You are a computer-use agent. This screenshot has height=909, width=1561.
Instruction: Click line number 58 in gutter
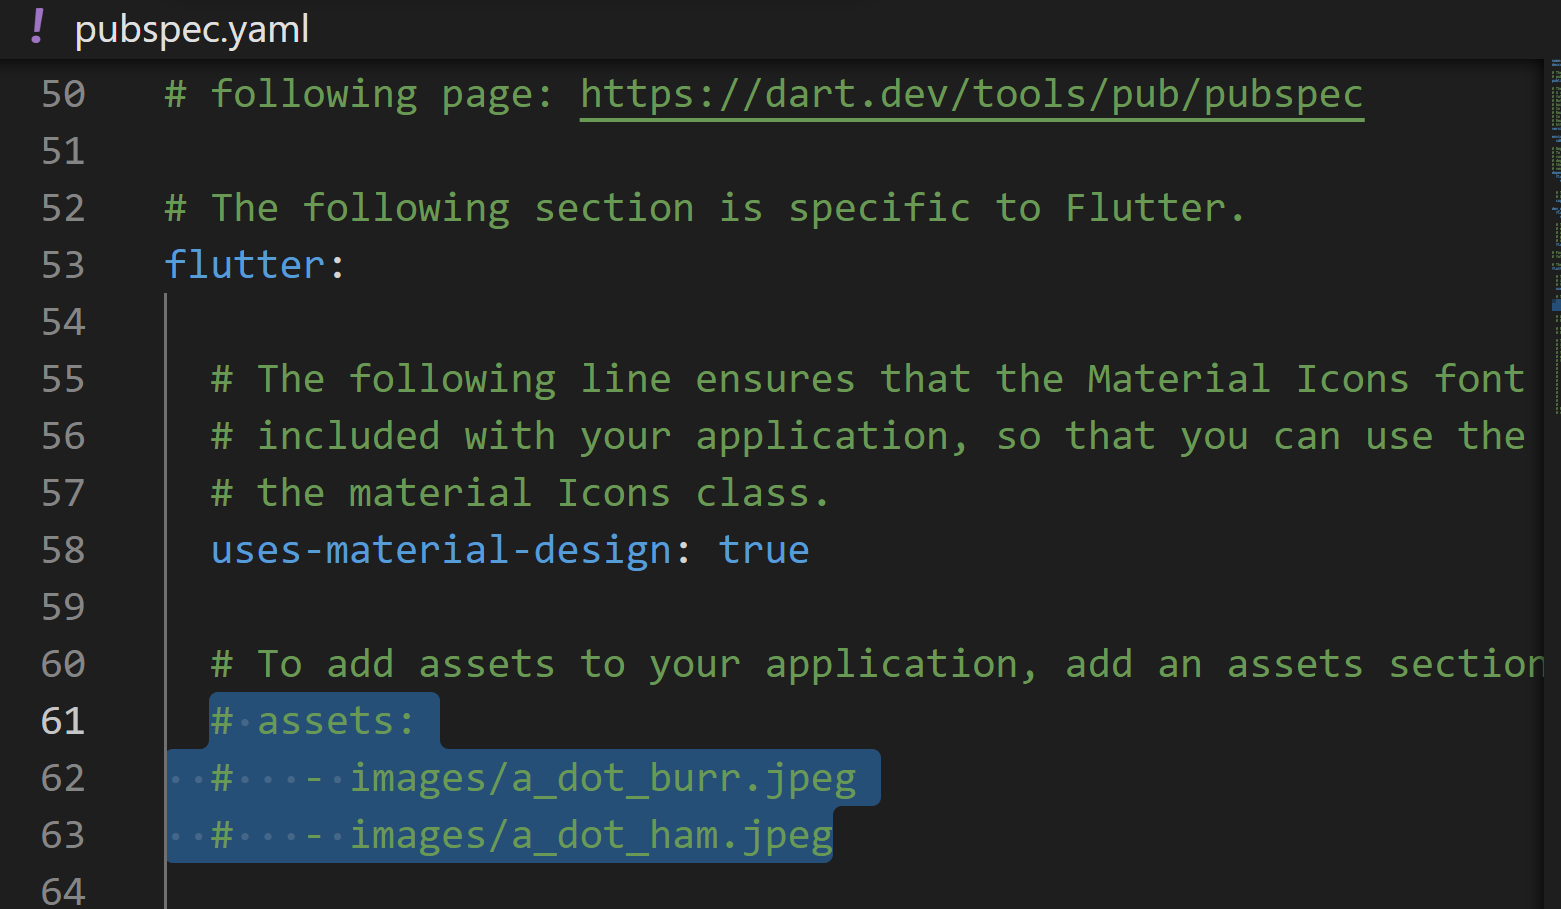[63, 550]
